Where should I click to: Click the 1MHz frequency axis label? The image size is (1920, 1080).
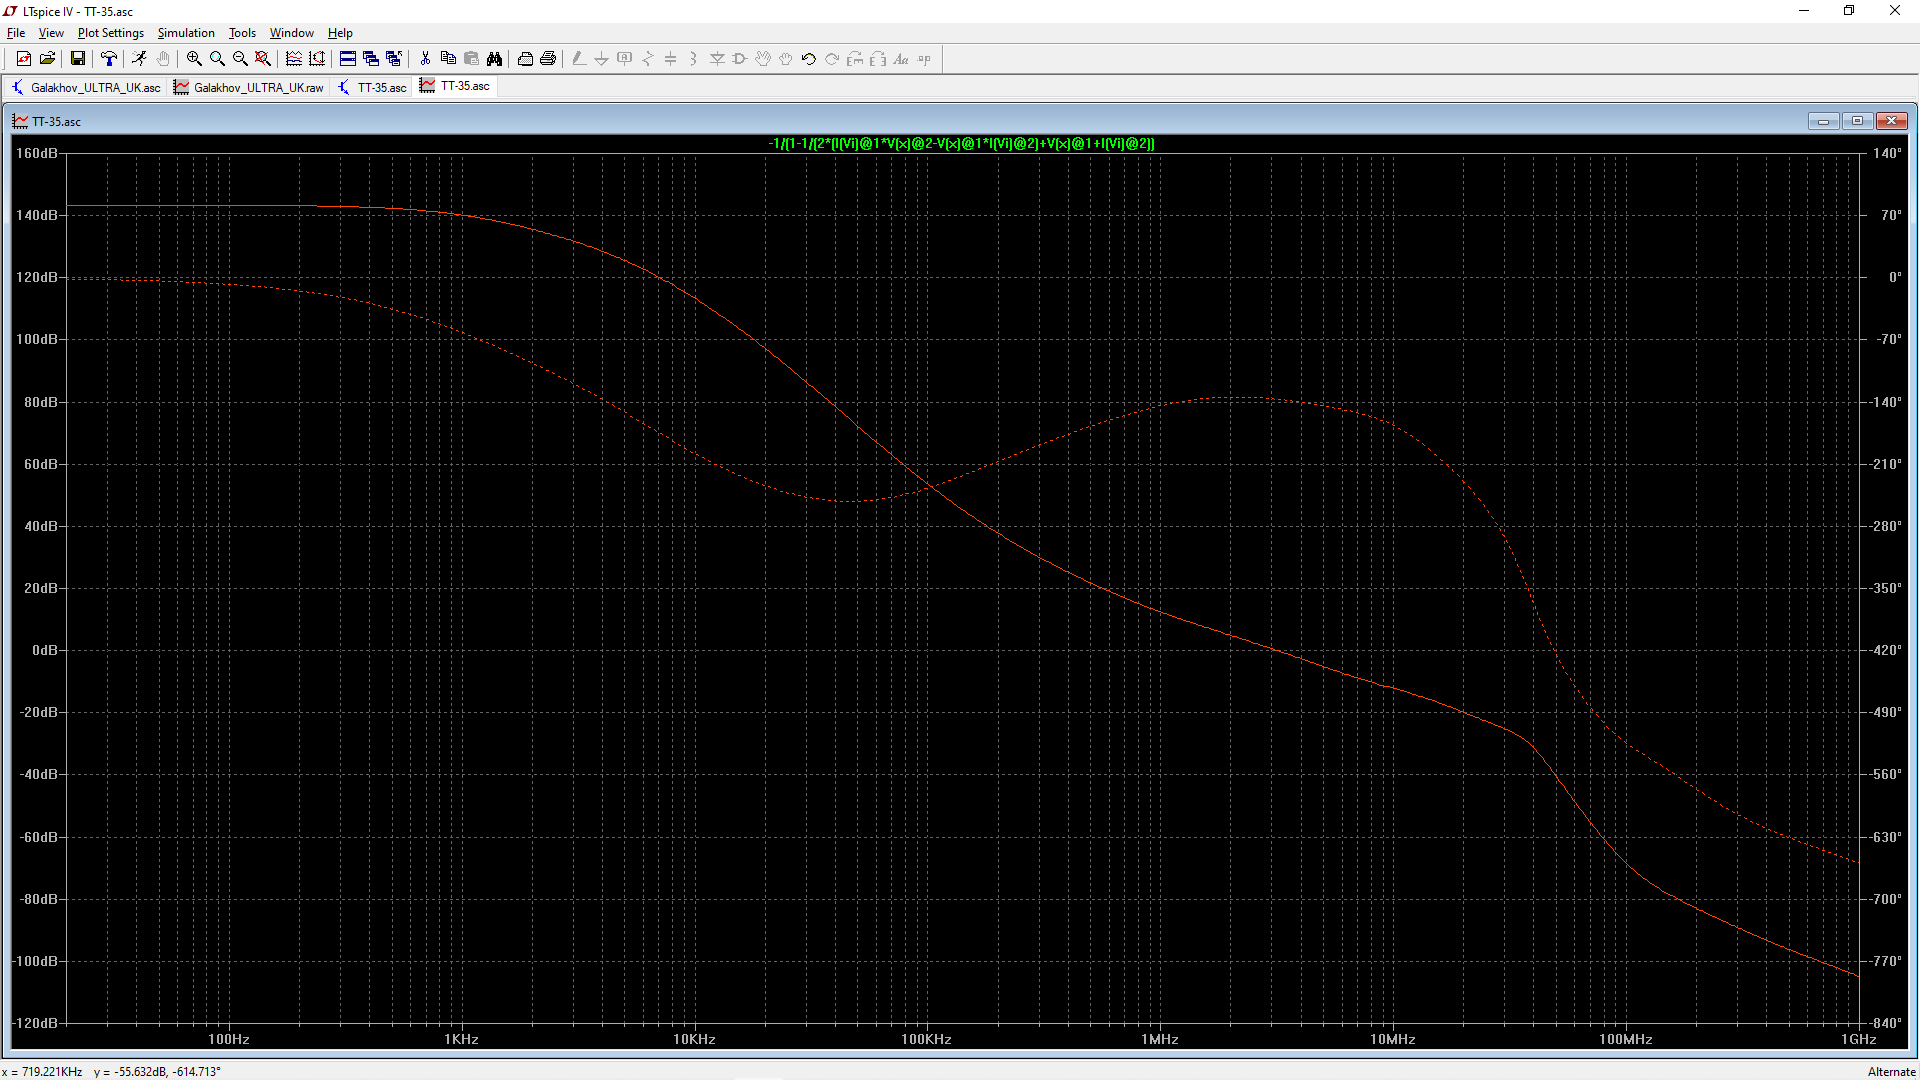tap(1159, 1039)
